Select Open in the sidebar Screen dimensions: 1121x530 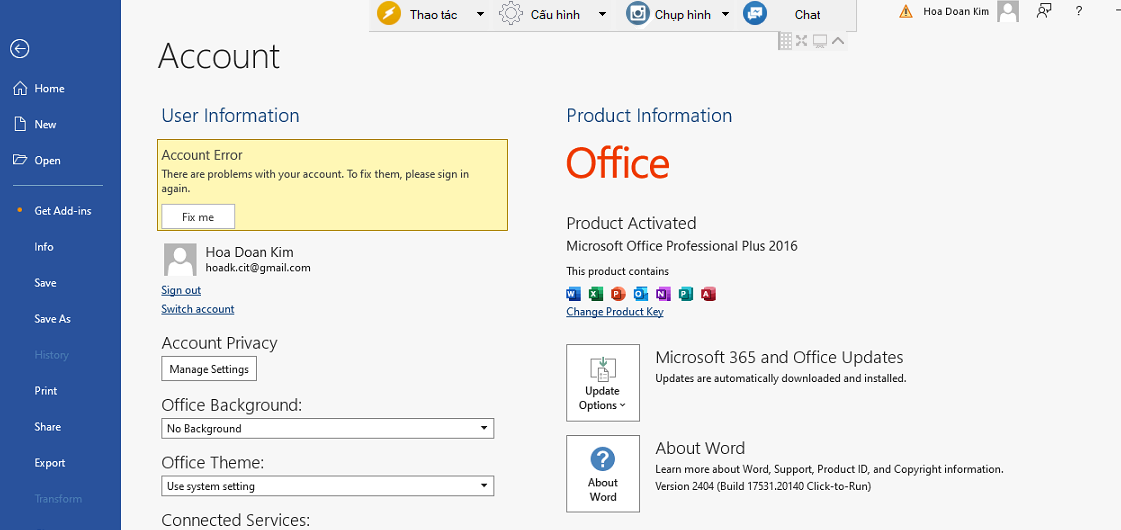pos(47,160)
